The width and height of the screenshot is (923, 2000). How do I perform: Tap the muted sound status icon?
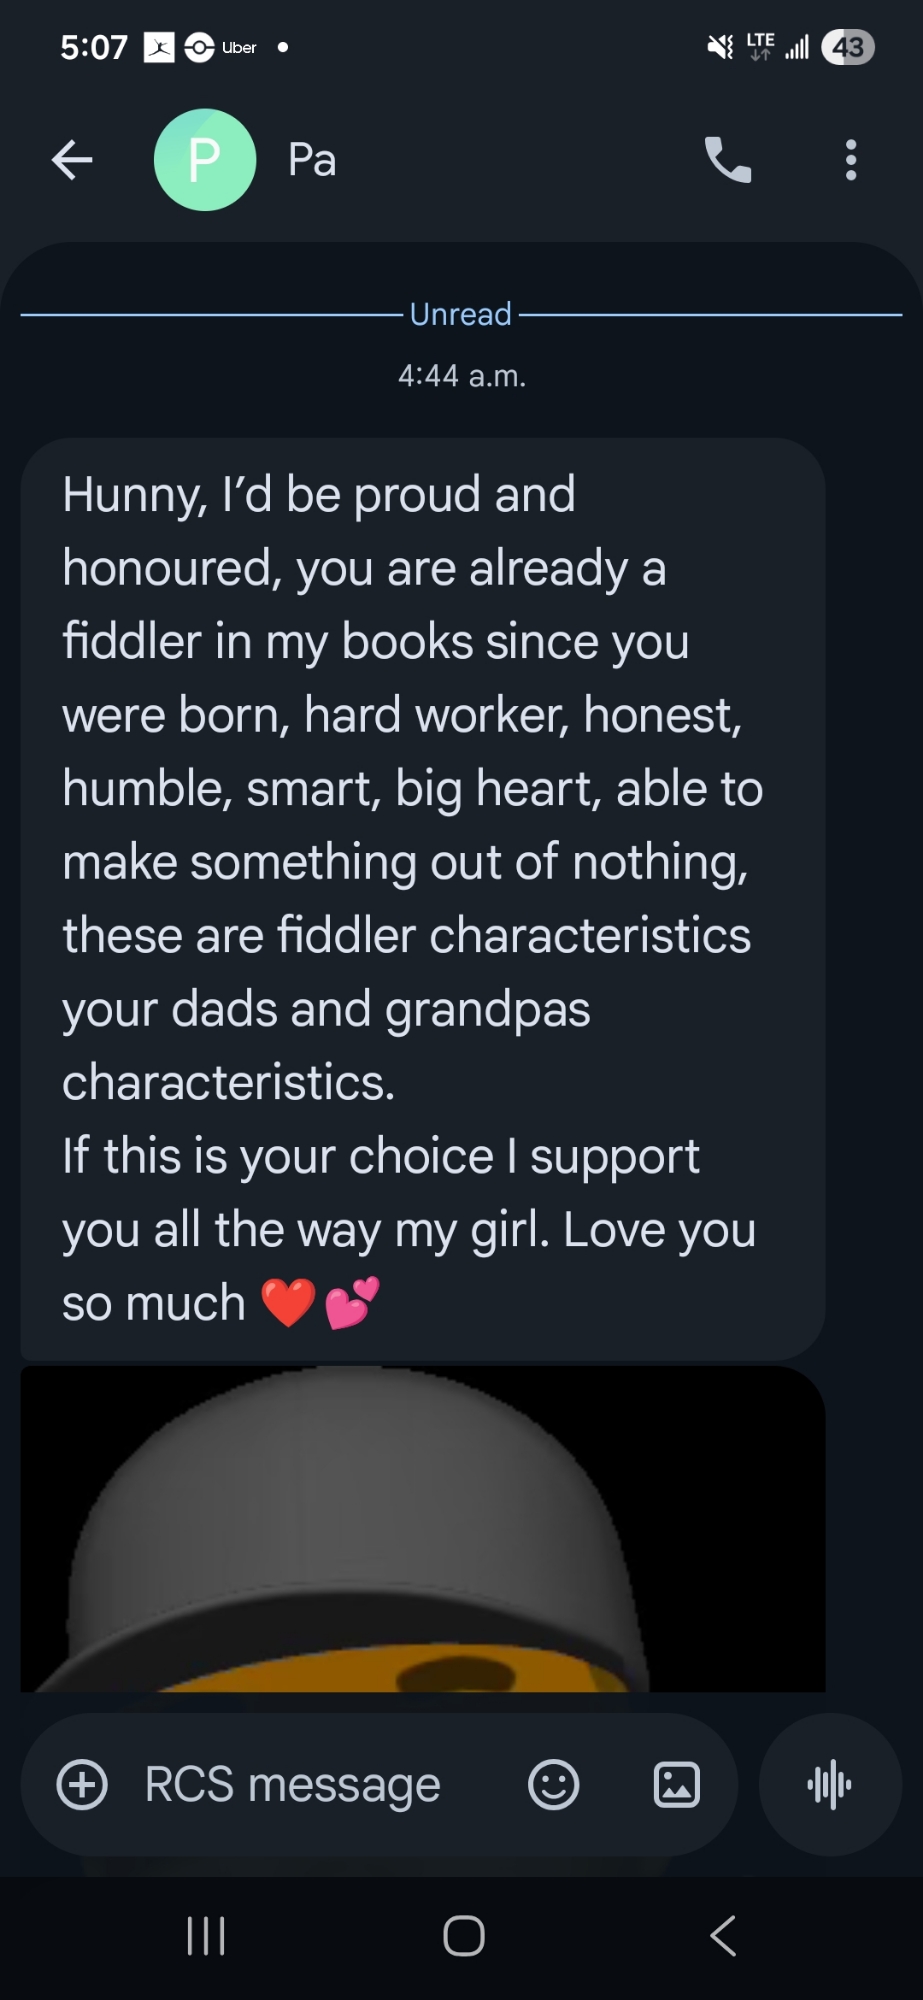(x=720, y=47)
